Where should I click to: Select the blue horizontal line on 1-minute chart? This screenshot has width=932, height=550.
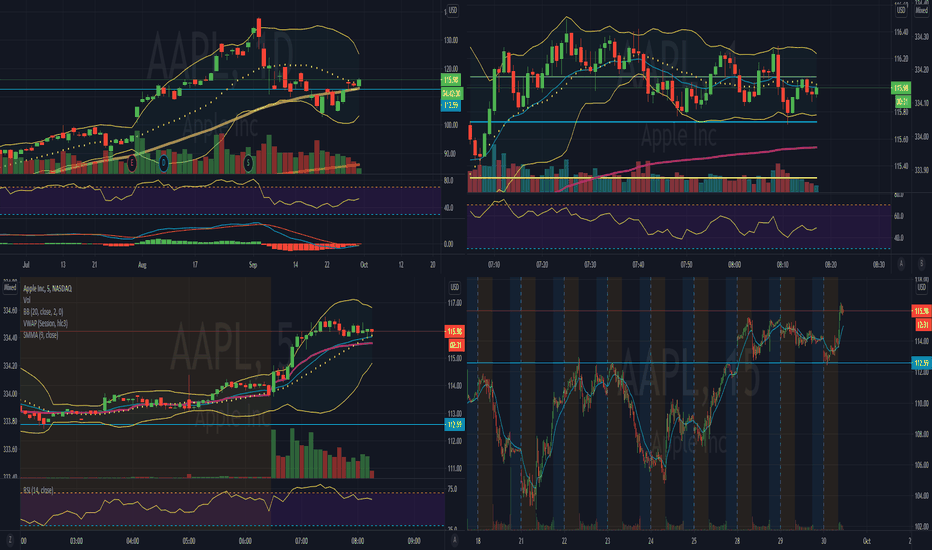coord(643,122)
